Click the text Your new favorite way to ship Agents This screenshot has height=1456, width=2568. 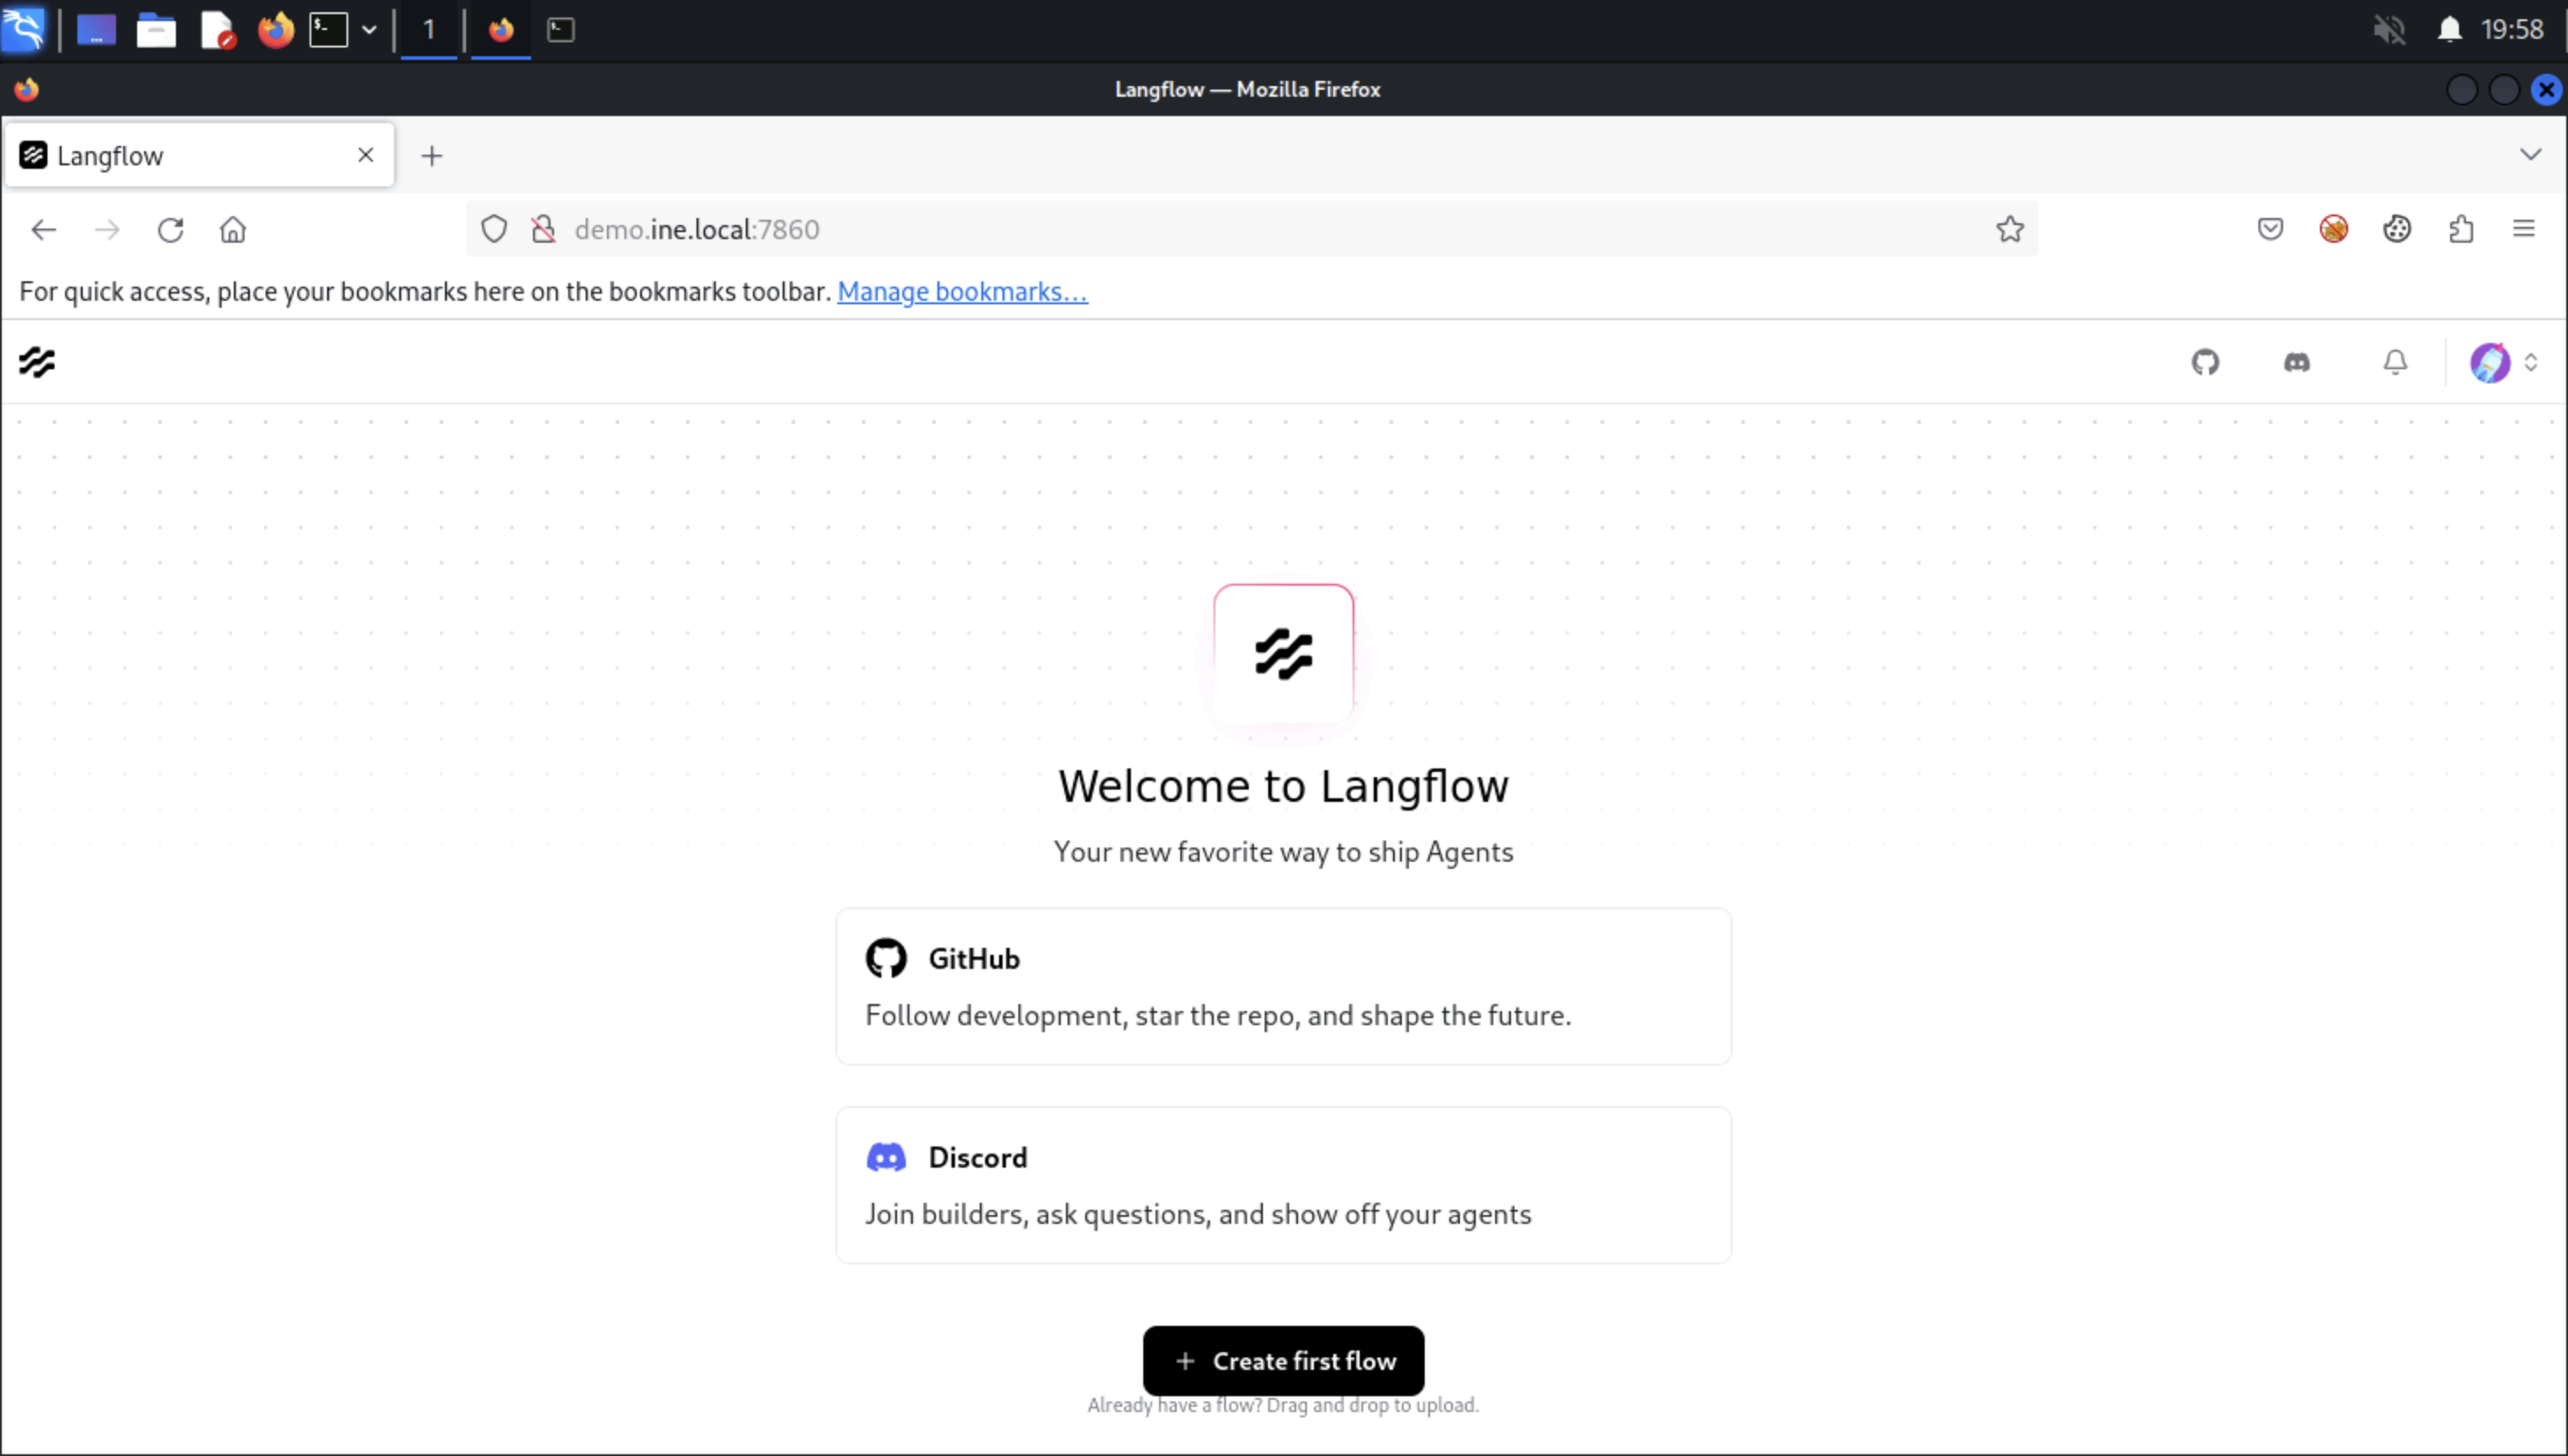(1283, 852)
